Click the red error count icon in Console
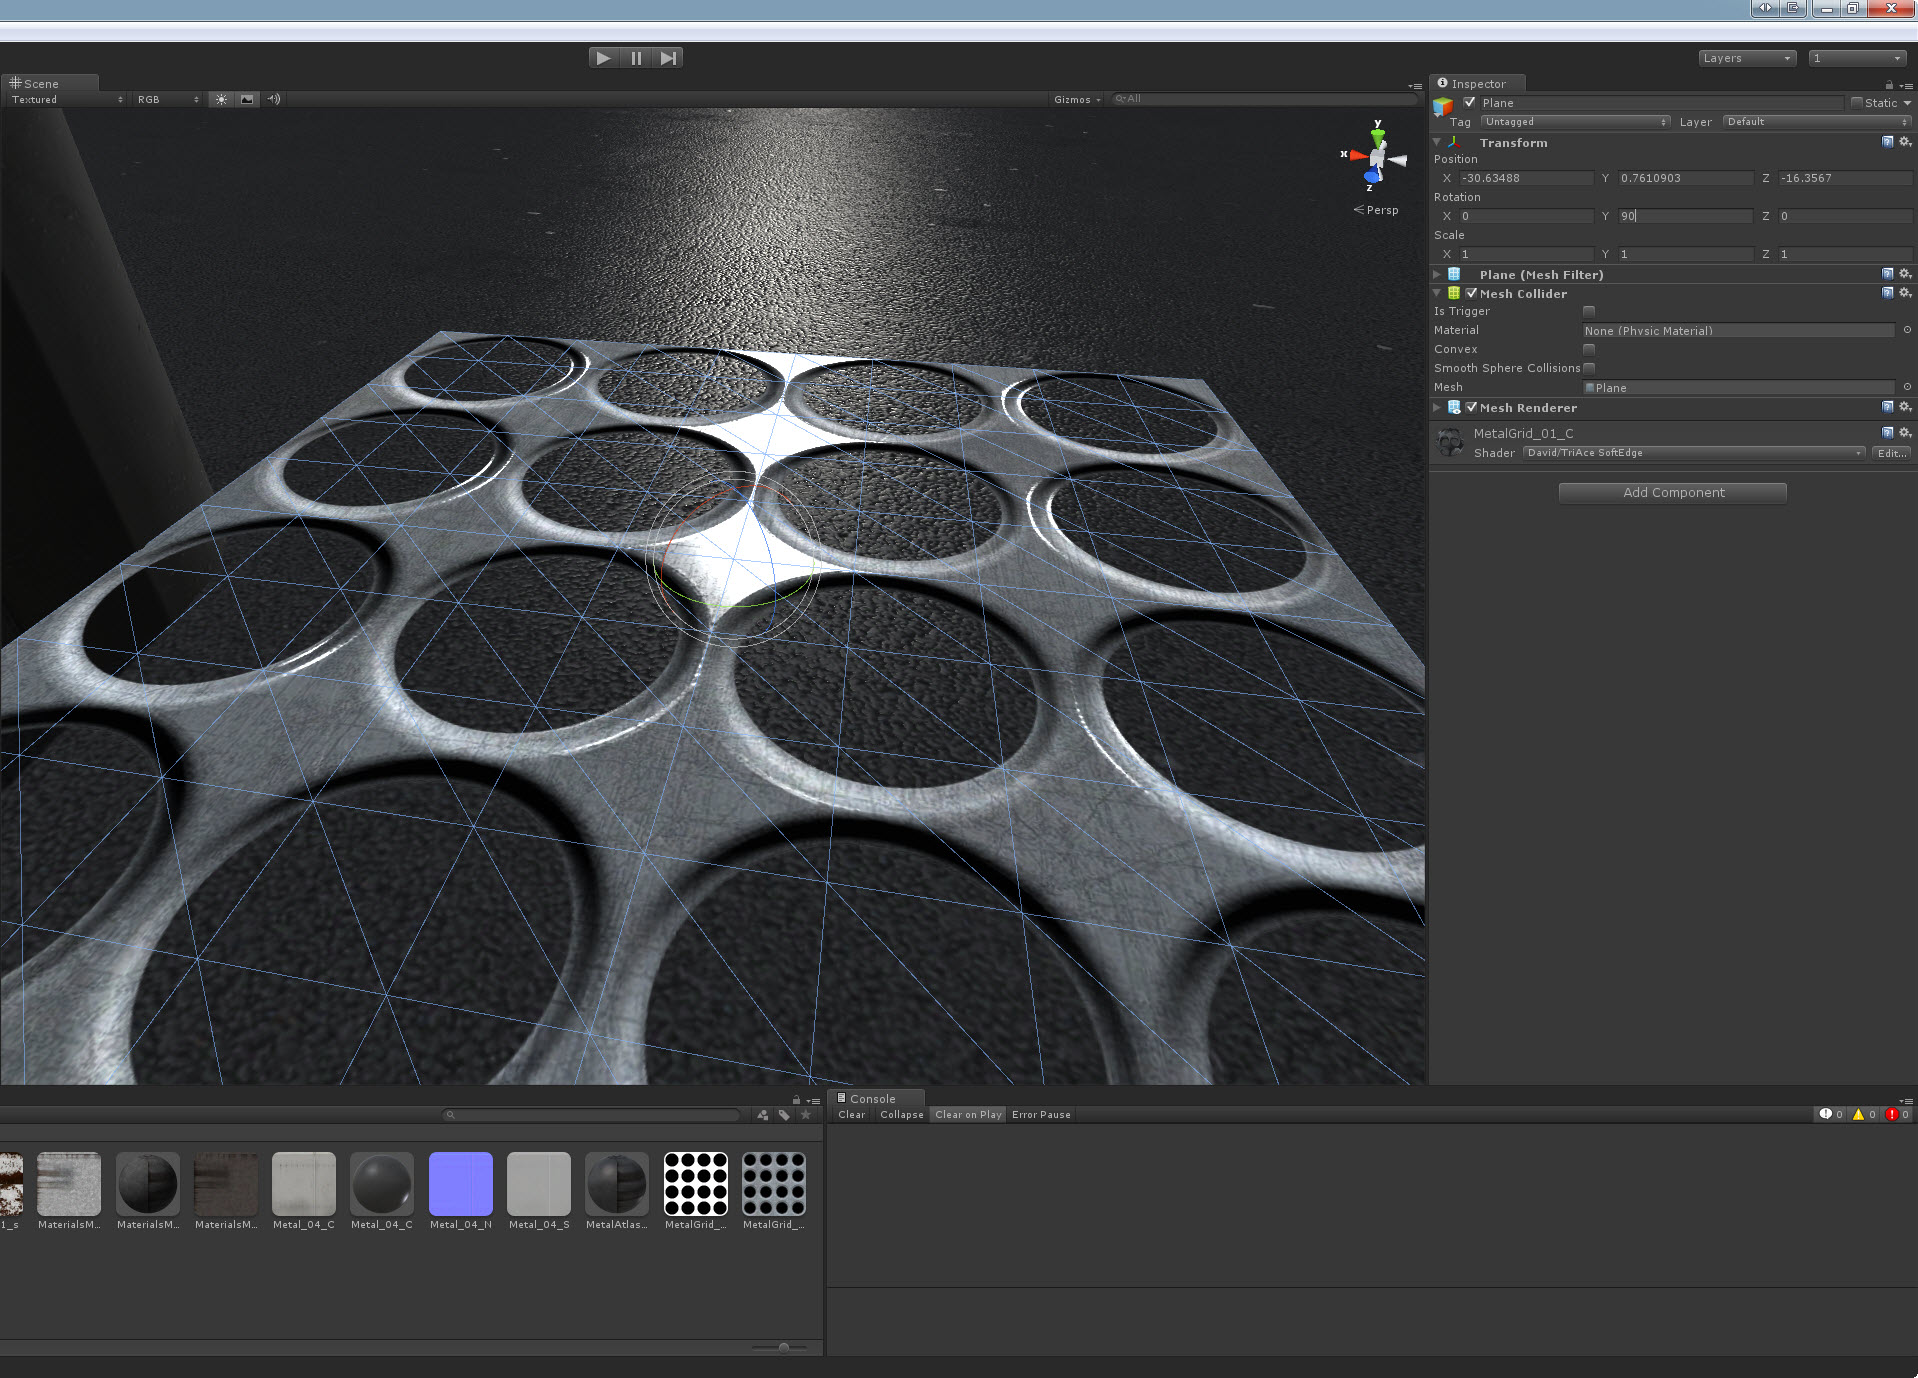The width and height of the screenshot is (1918, 1378). pos(1891,1113)
